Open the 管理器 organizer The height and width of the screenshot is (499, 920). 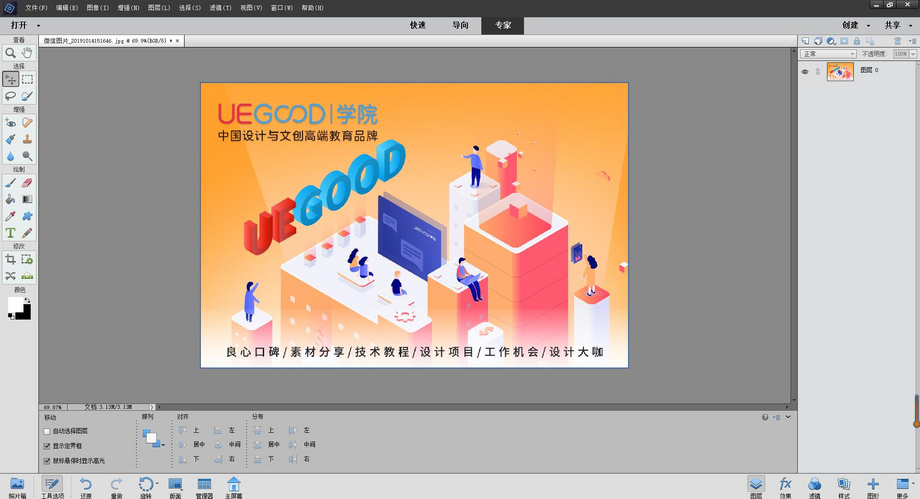[x=204, y=487]
